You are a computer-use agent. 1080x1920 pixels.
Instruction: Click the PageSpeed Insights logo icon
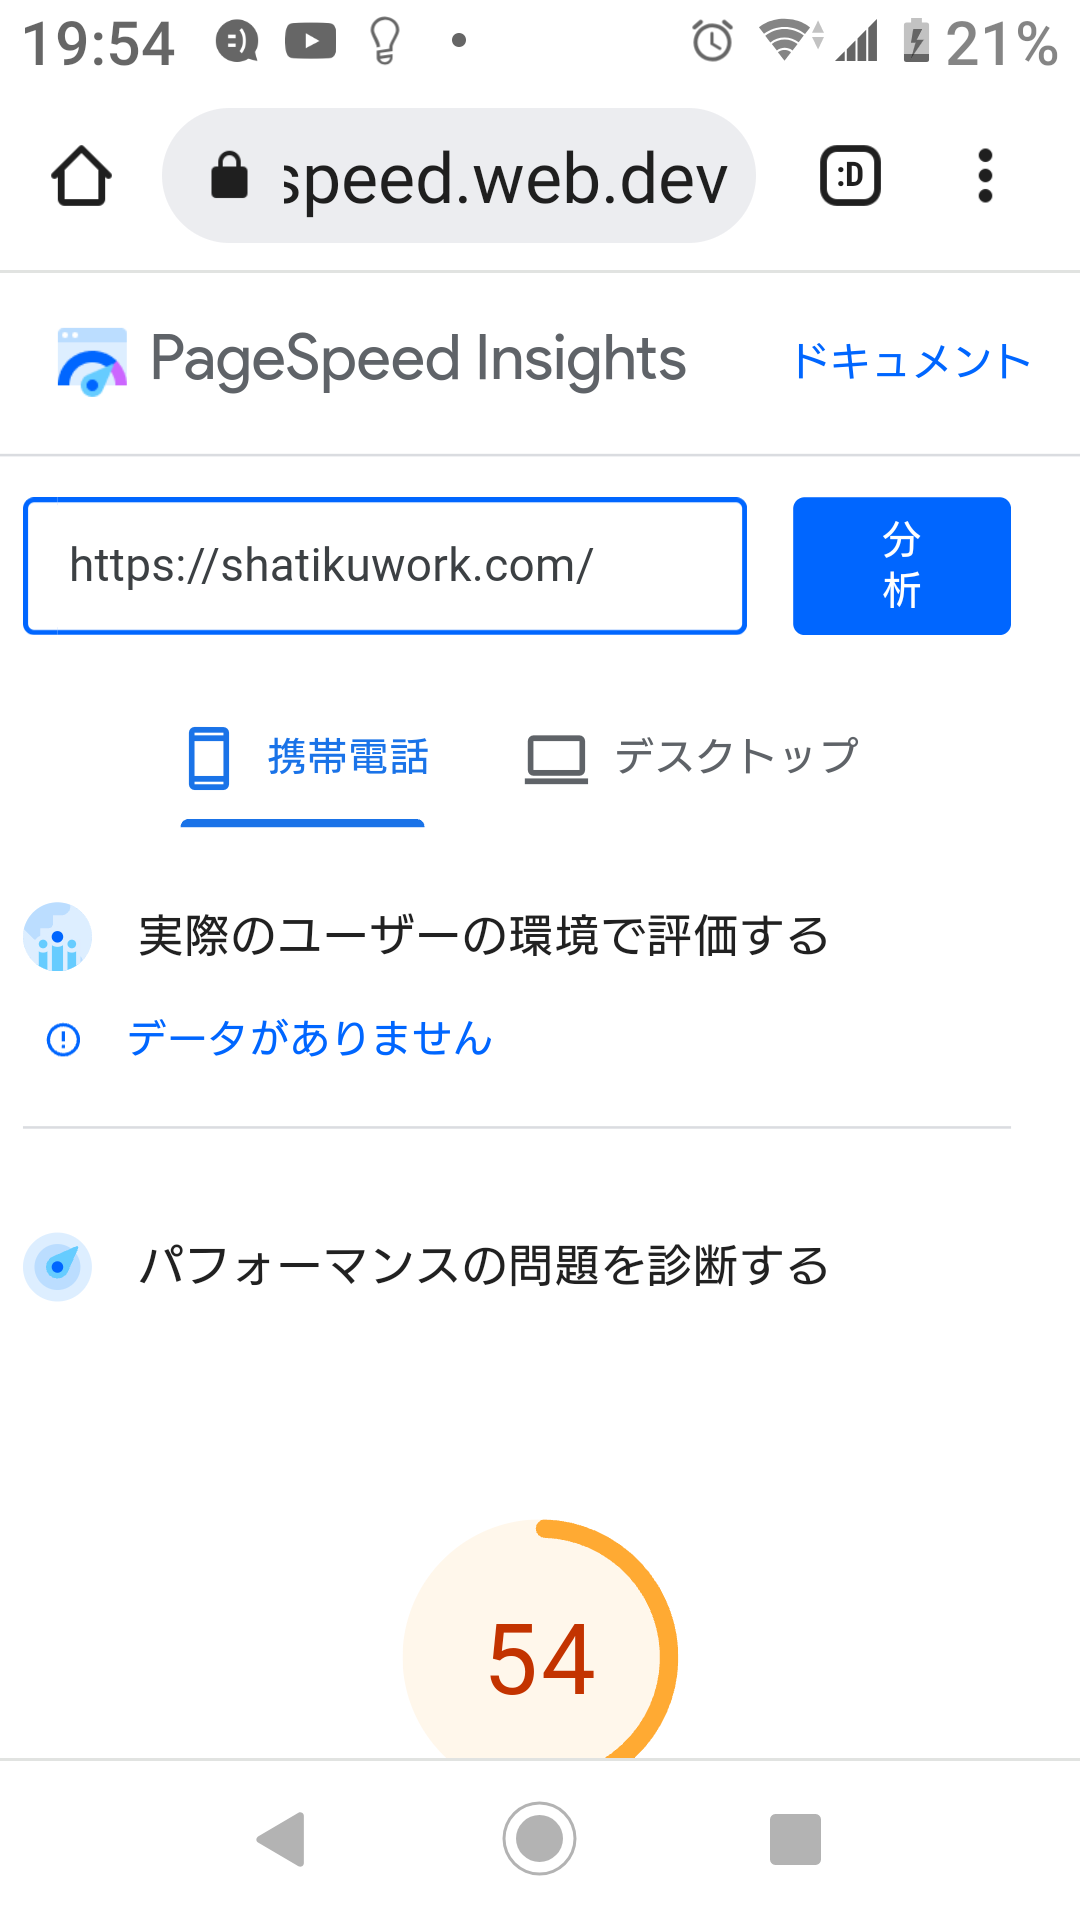[x=92, y=361]
